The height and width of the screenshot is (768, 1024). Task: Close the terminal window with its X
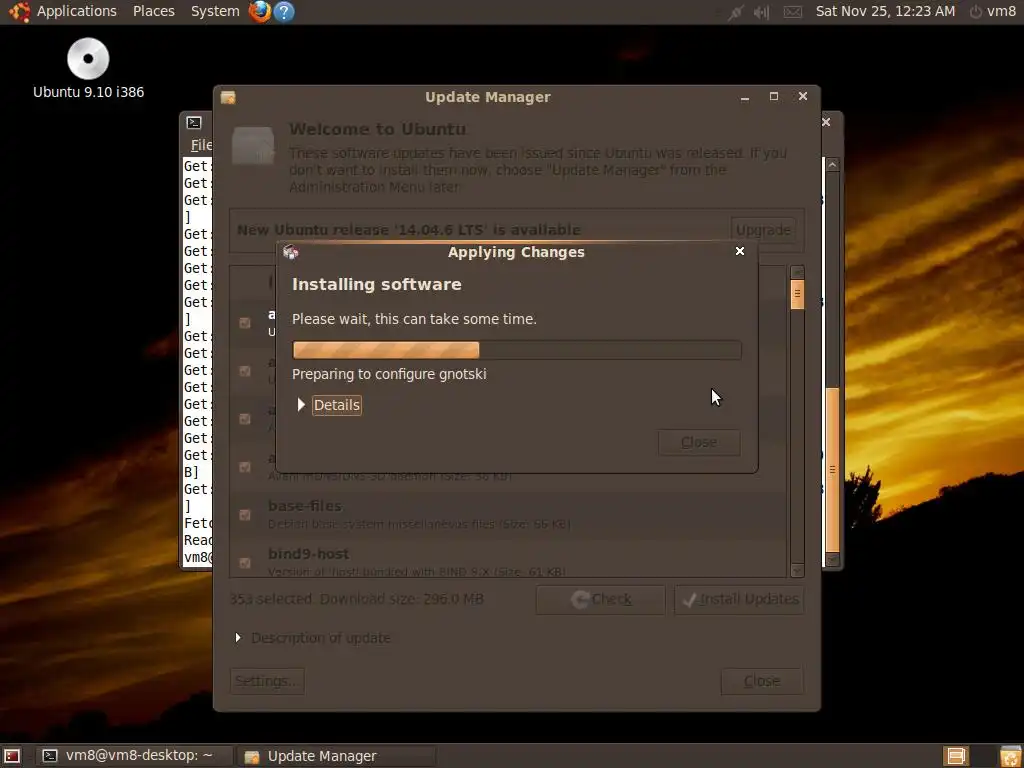point(826,122)
